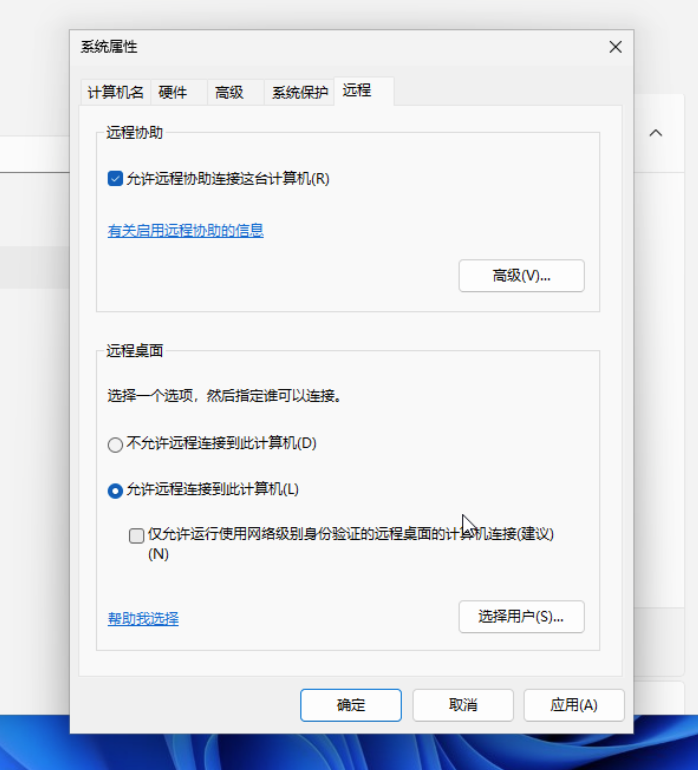
Task: Click the 取消 button
Action: 463,705
